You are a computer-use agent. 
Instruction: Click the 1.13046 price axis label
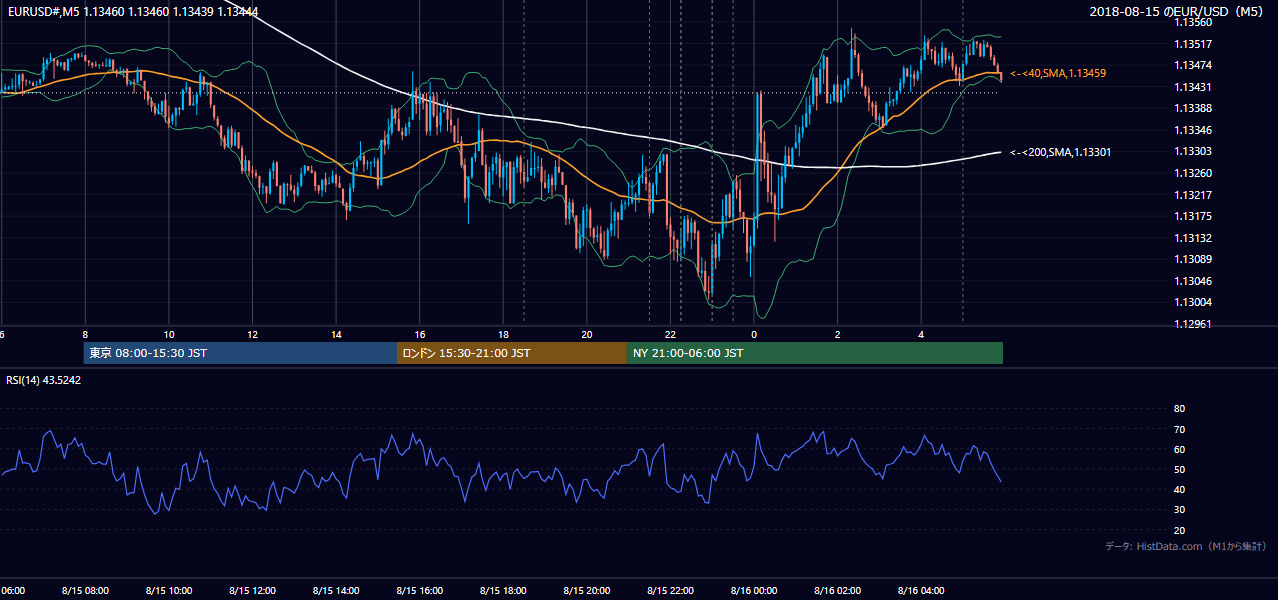pyautogui.click(x=1193, y=281)
